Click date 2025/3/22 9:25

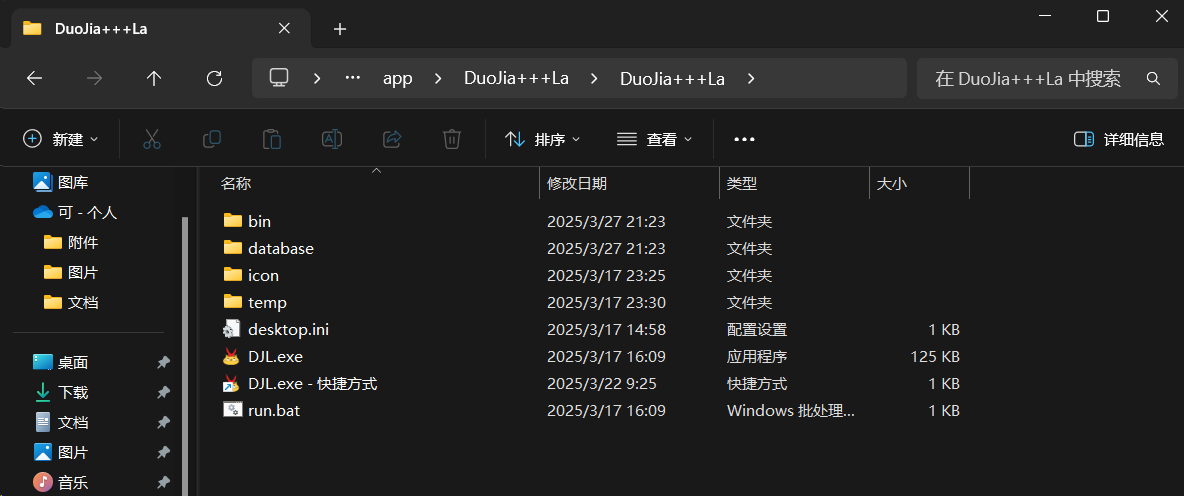coord(601,384)
